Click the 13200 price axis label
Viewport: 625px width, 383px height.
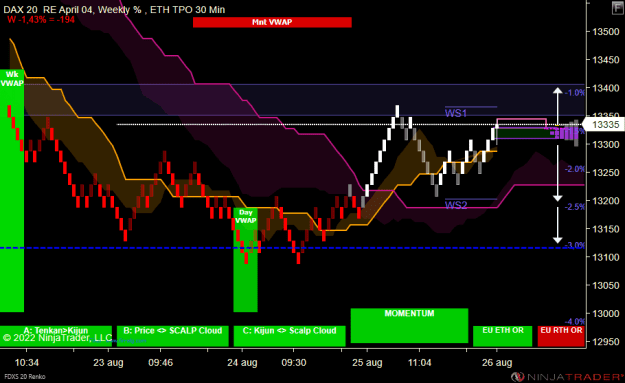[x=606, y=200]
